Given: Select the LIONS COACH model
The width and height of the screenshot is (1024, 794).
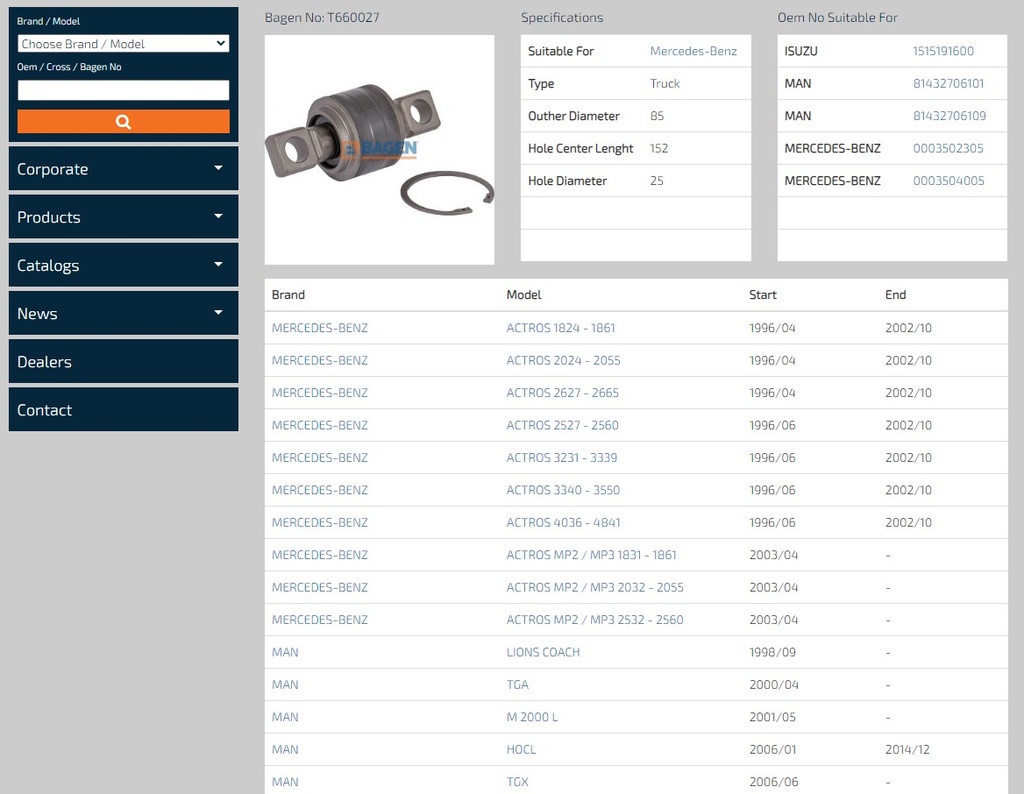Looking at the screenshot, I should pyautogui.click(x=543, y=652).
